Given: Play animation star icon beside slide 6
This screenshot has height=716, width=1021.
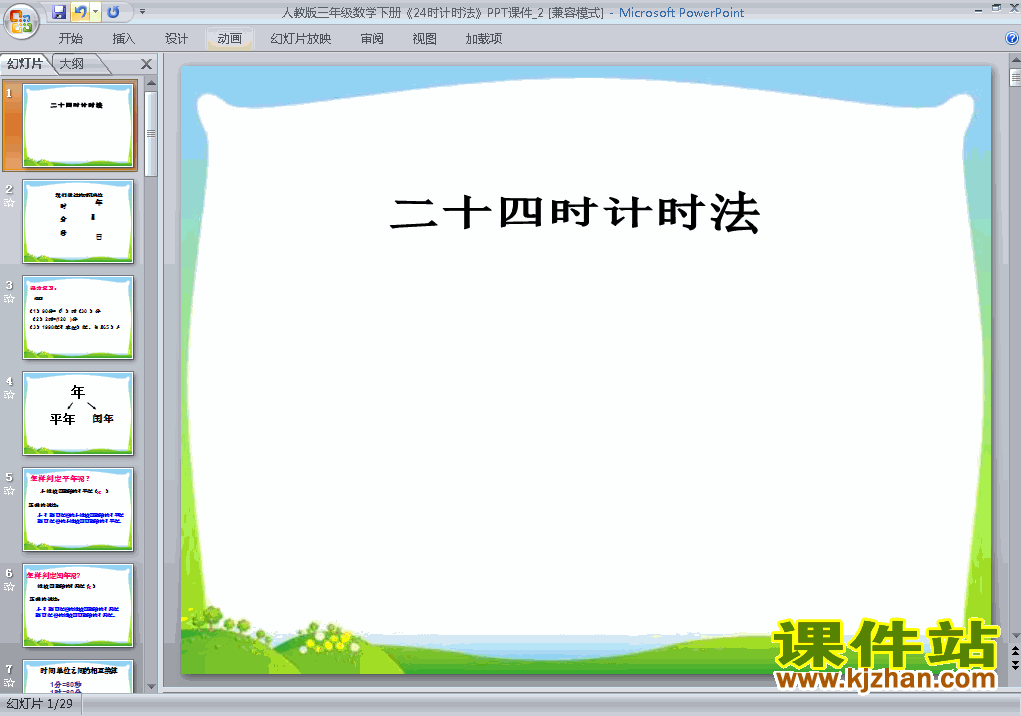Looking at the screenshot, I should click(x=9, y=586).
